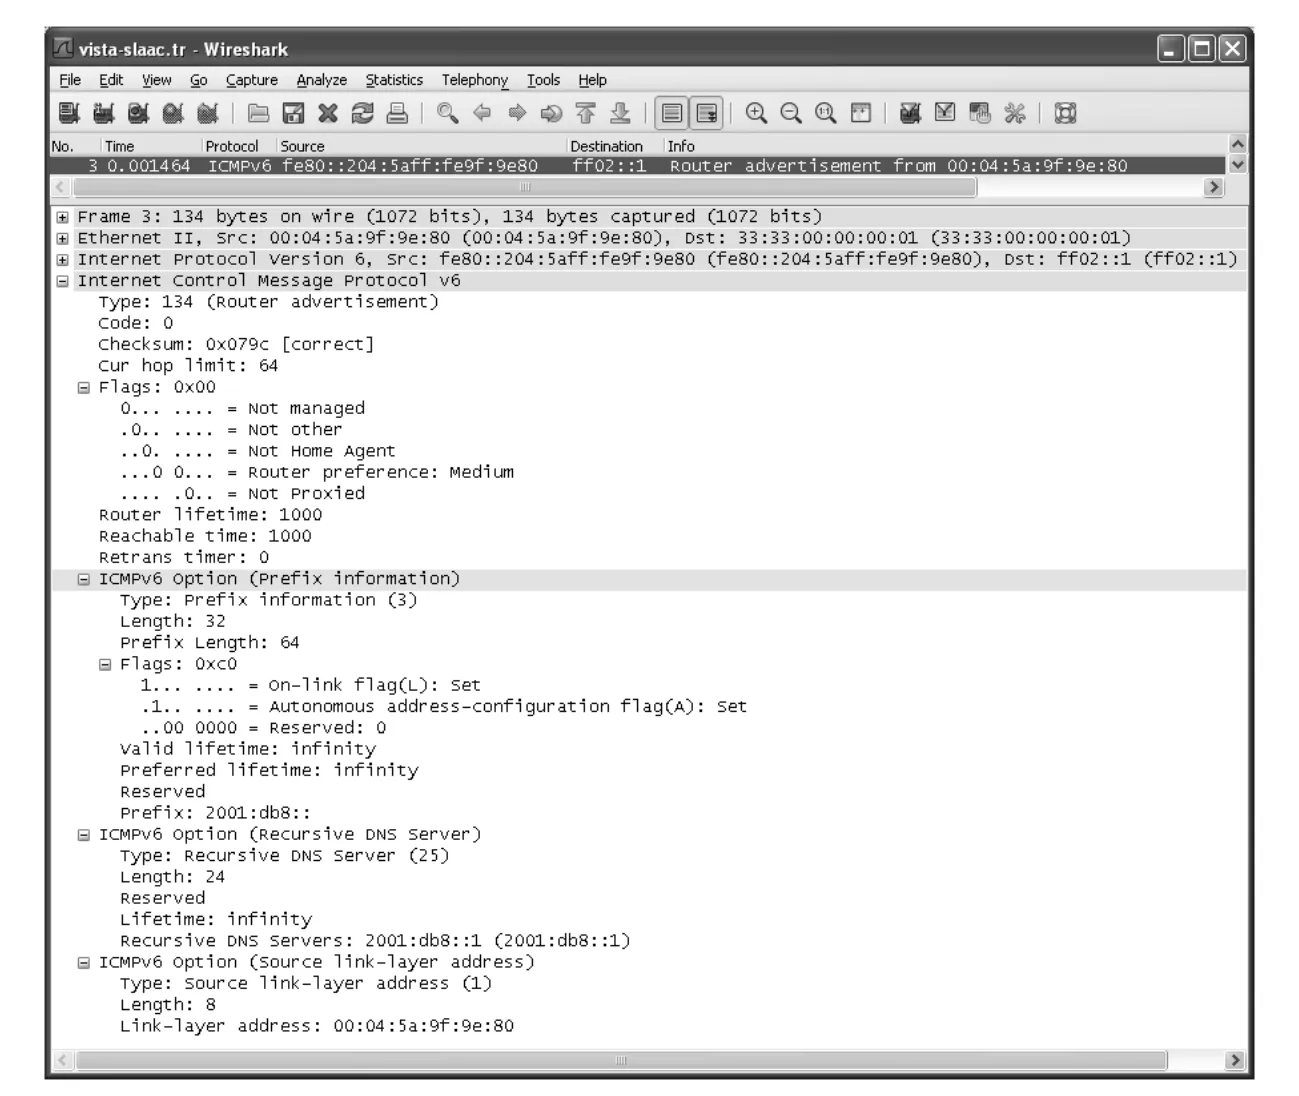This screenshot has width=1299, height=1096.
Task: Select 'Prefix: 2001:db8::' line
Action: point(215,813)
